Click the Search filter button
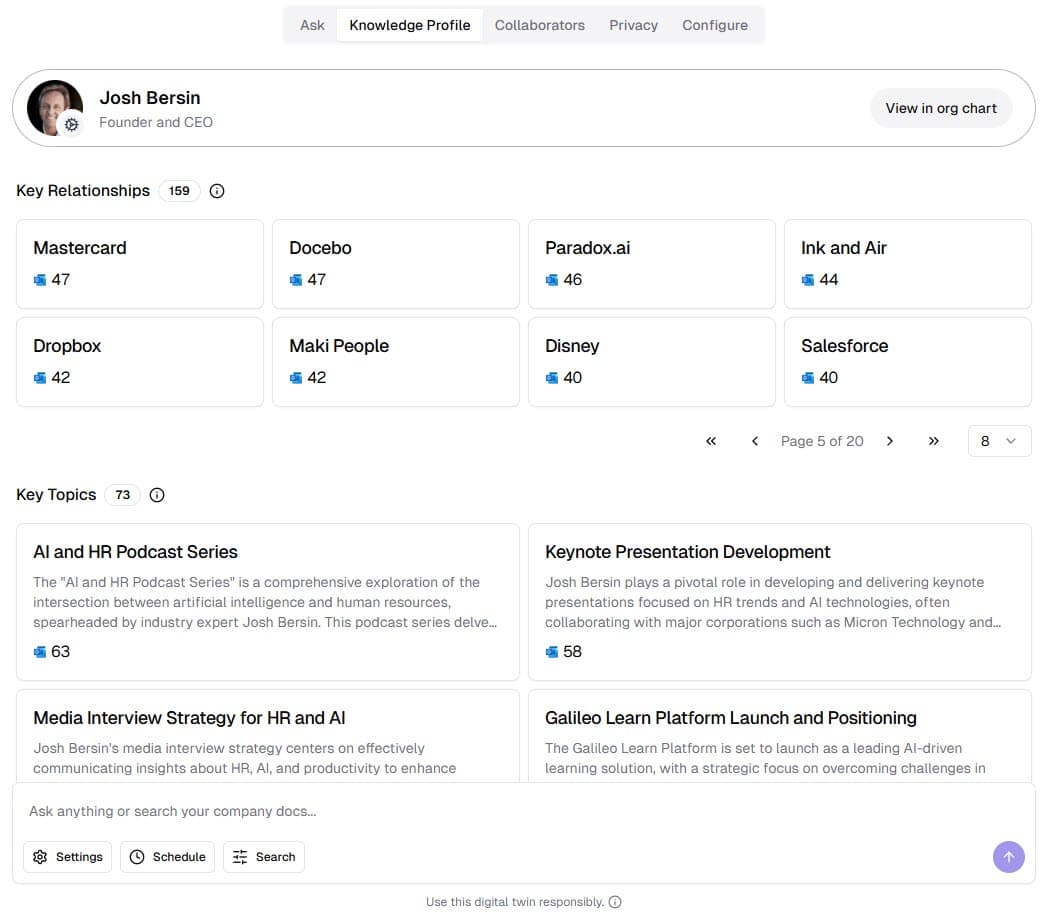This screenshot has width=1063, height=912. pos(264,857)
